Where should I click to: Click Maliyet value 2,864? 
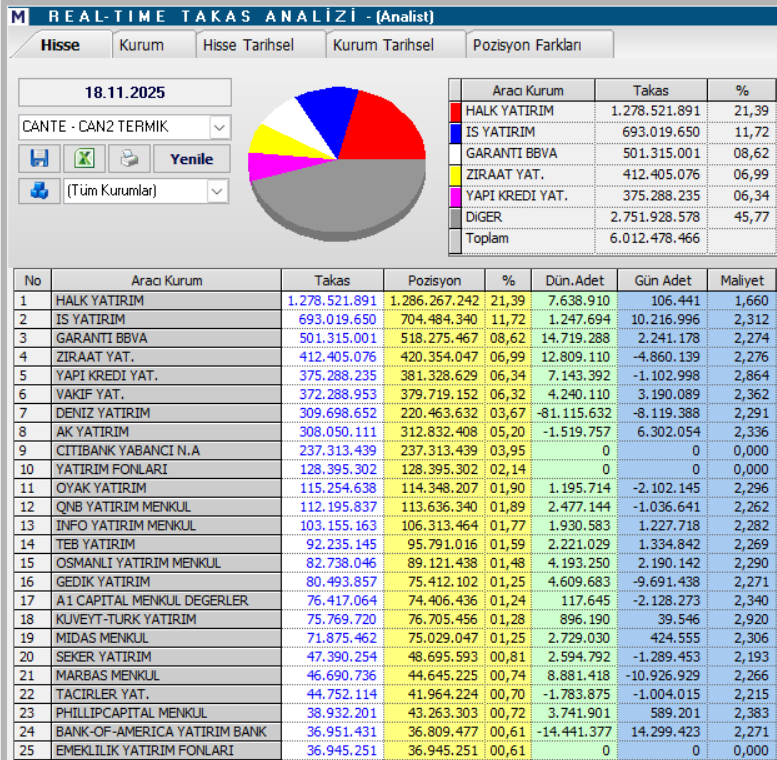pyautogui.click(x=751, y=376)
